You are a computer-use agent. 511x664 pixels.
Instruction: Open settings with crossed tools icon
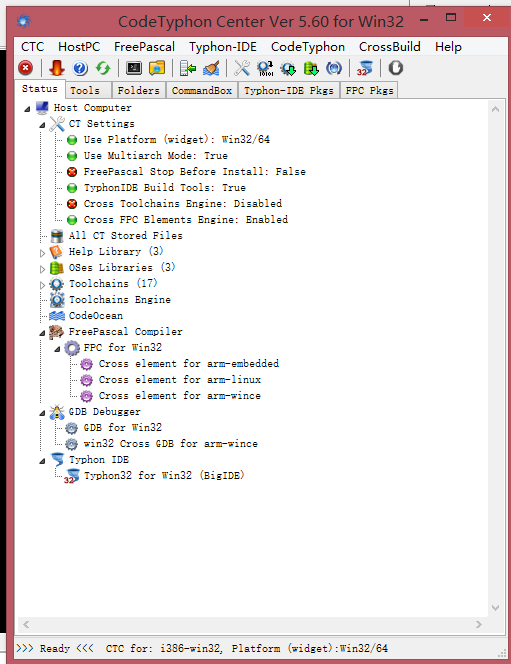pos(242,68)
